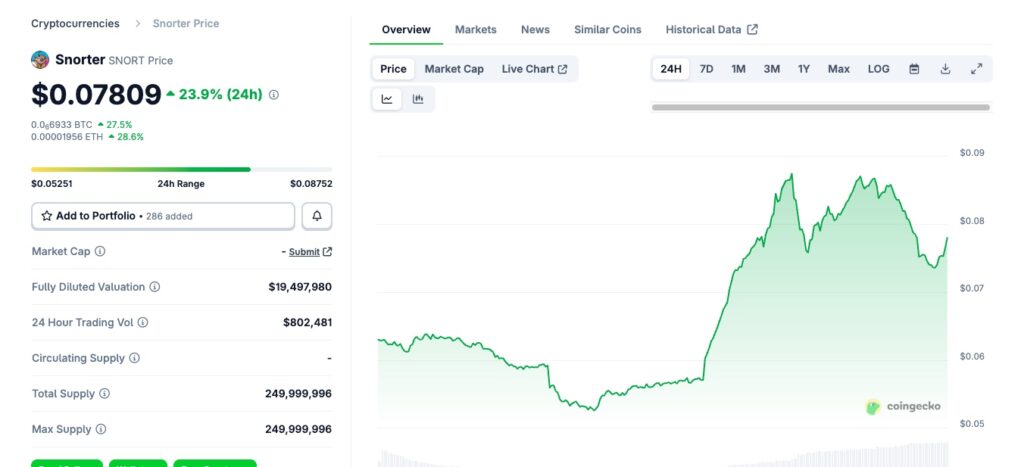Click the external link icon beside Submit
Viewport: 1024px width, 467px height.
tap(328, 251)
